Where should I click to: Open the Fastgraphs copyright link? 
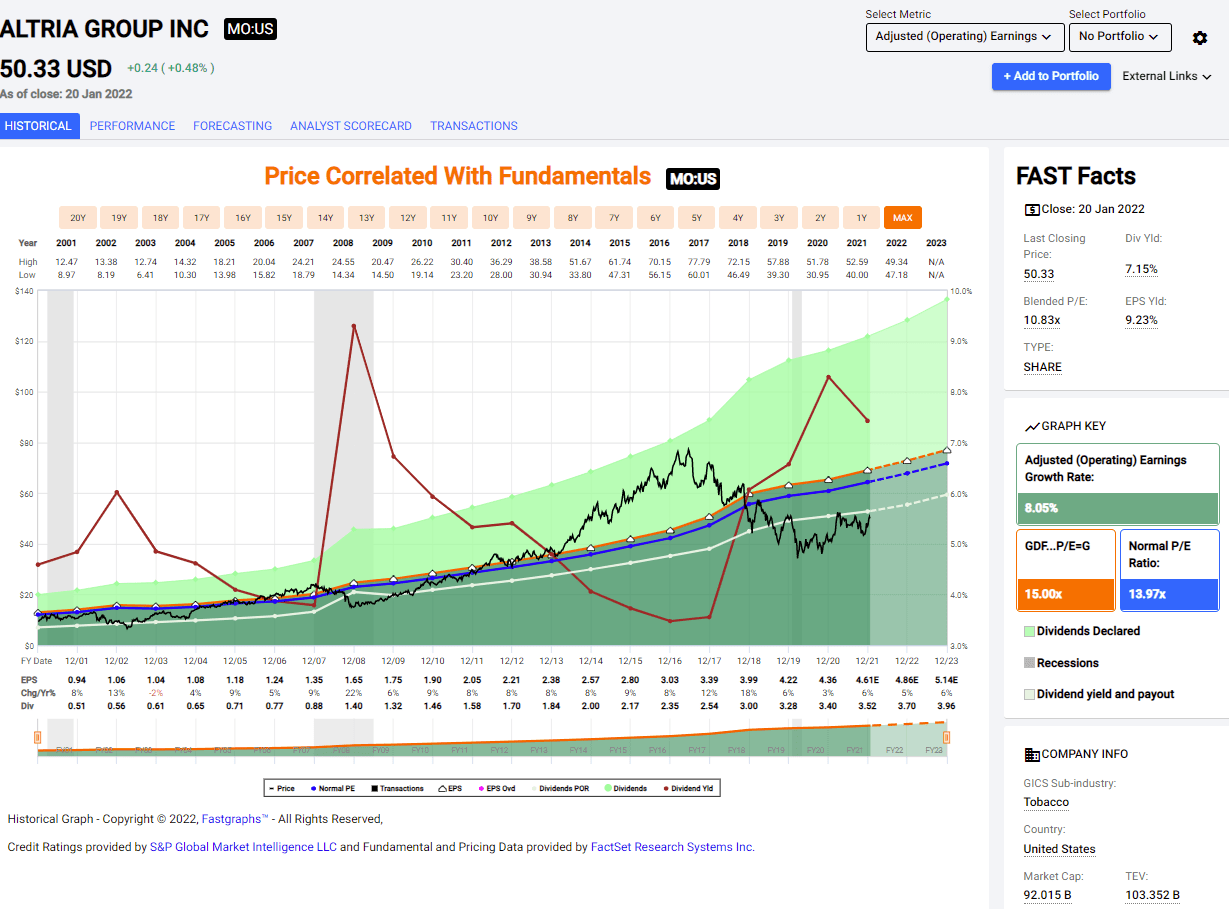coord(235,819)
